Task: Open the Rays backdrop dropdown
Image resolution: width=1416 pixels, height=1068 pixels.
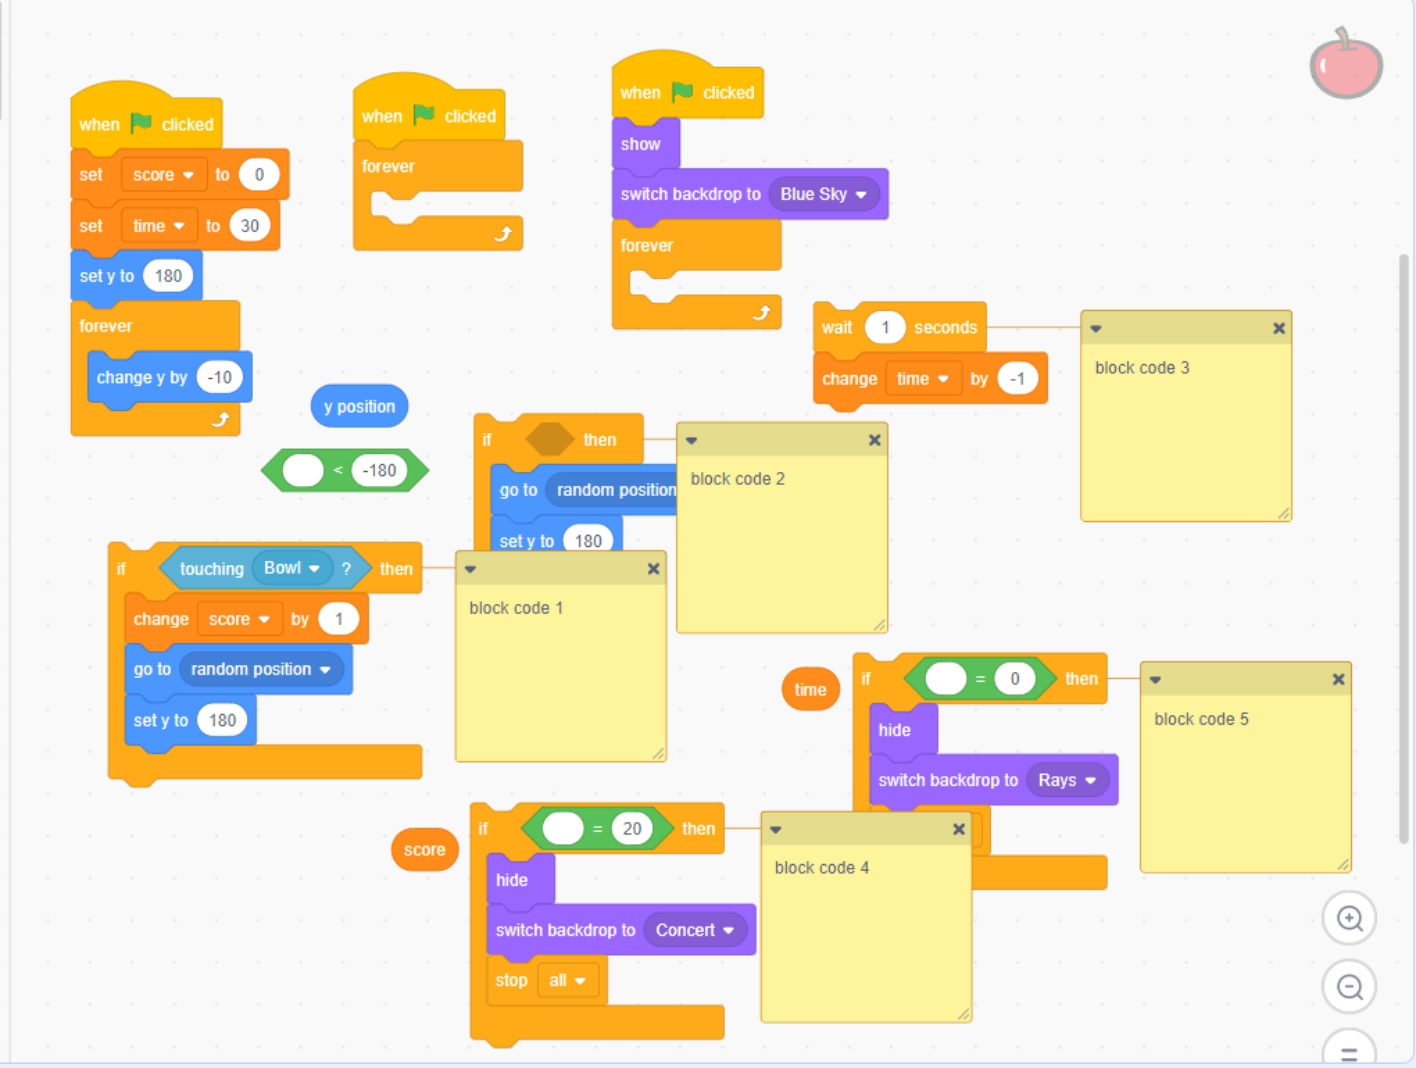Action: point(1067,780)
